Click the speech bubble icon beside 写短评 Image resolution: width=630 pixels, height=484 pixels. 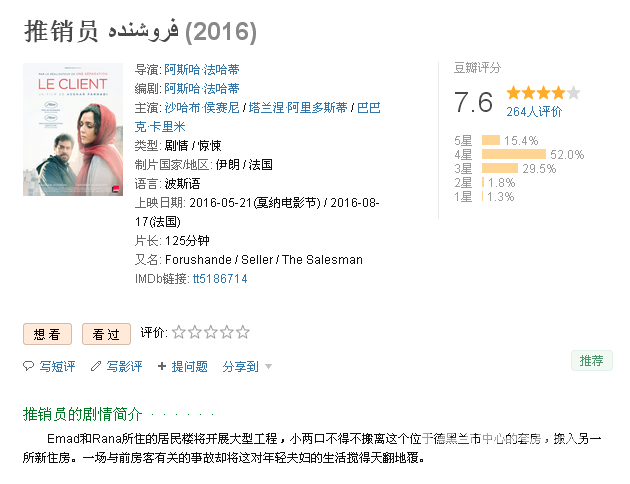point(28,367)
